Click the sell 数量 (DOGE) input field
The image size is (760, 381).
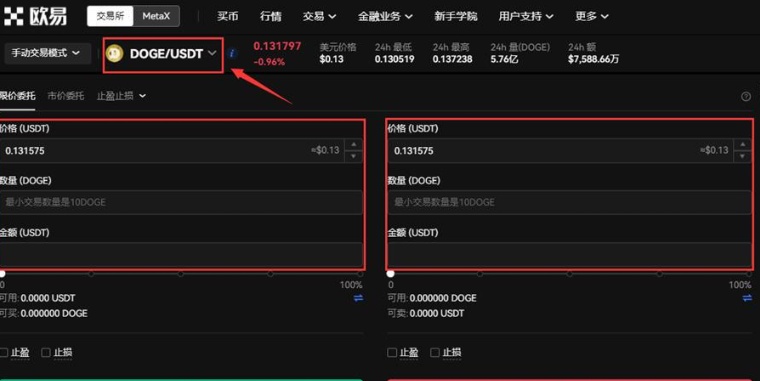[x=570, y=202]
